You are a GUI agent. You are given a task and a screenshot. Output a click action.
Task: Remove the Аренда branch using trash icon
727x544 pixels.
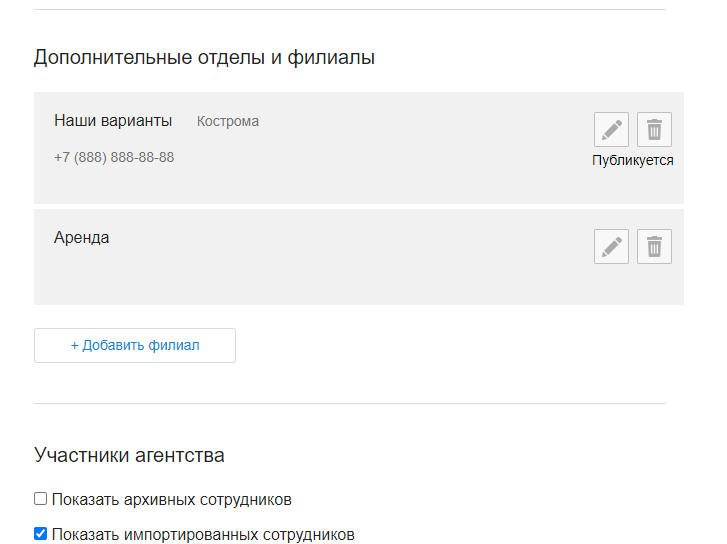tap(654, 246)
